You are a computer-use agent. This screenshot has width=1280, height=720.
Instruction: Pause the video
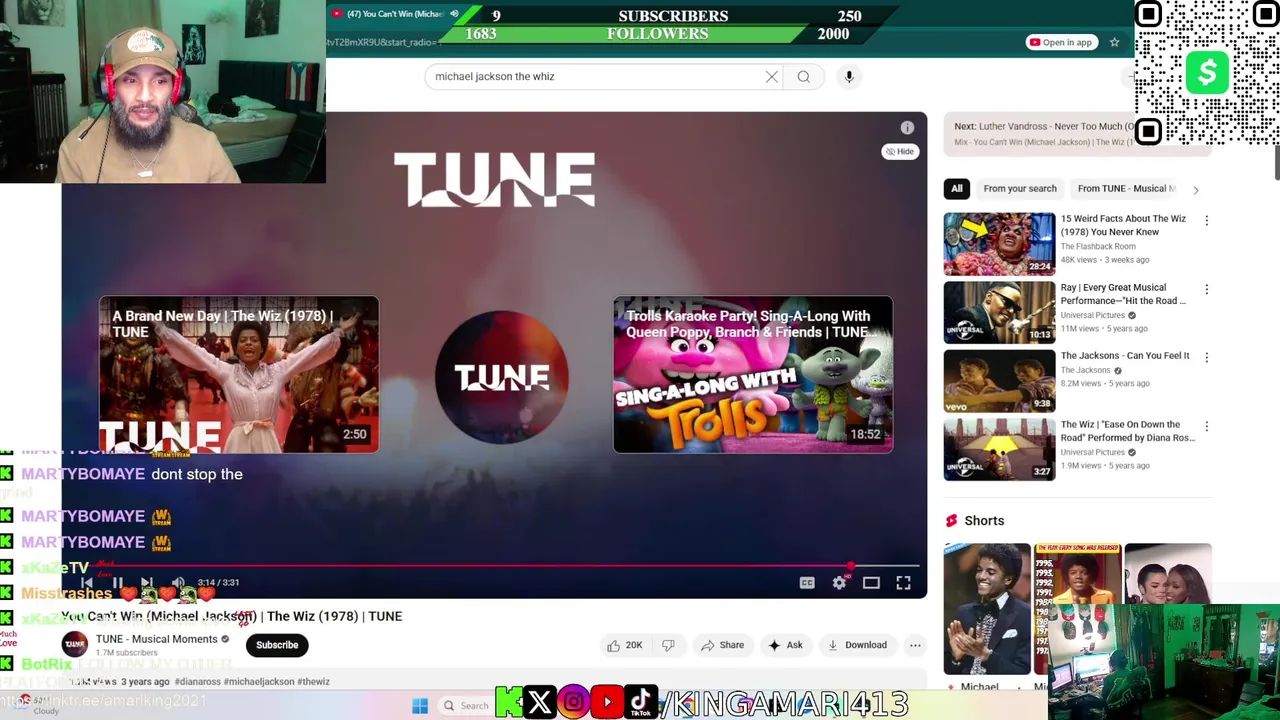(117, 583)
